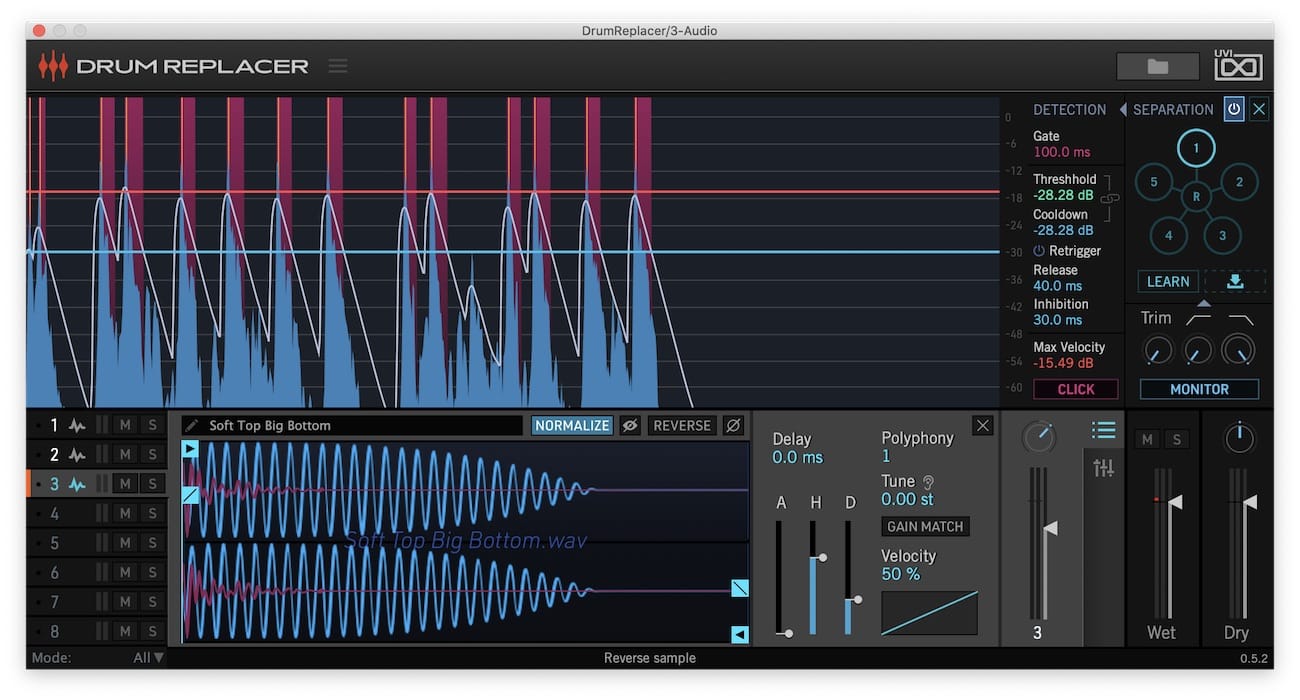
Task: Click the LEARN button
Action: [1168, 282]
